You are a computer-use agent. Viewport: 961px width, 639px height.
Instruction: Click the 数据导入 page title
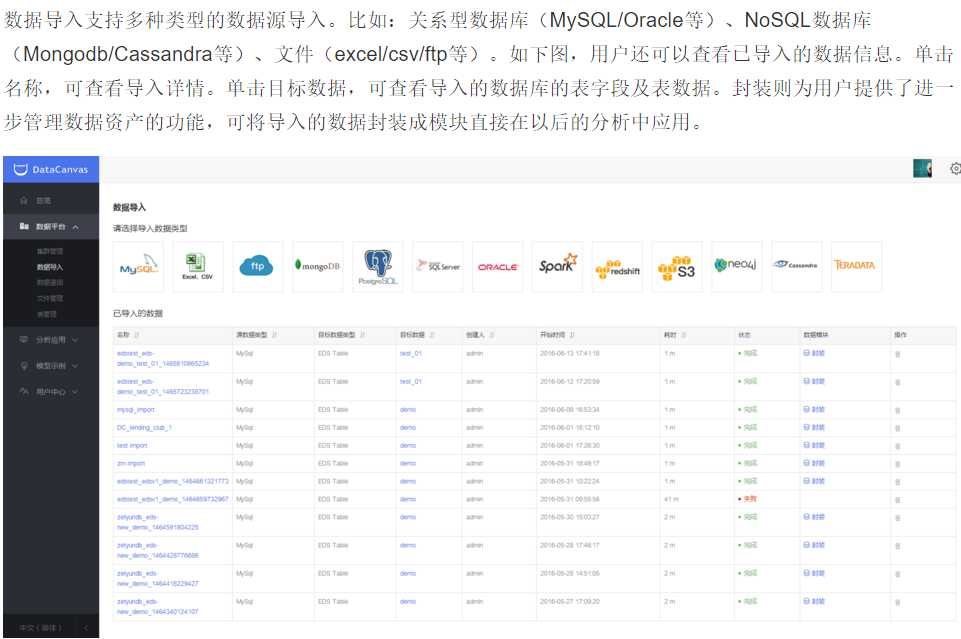(x=129, y=208)
